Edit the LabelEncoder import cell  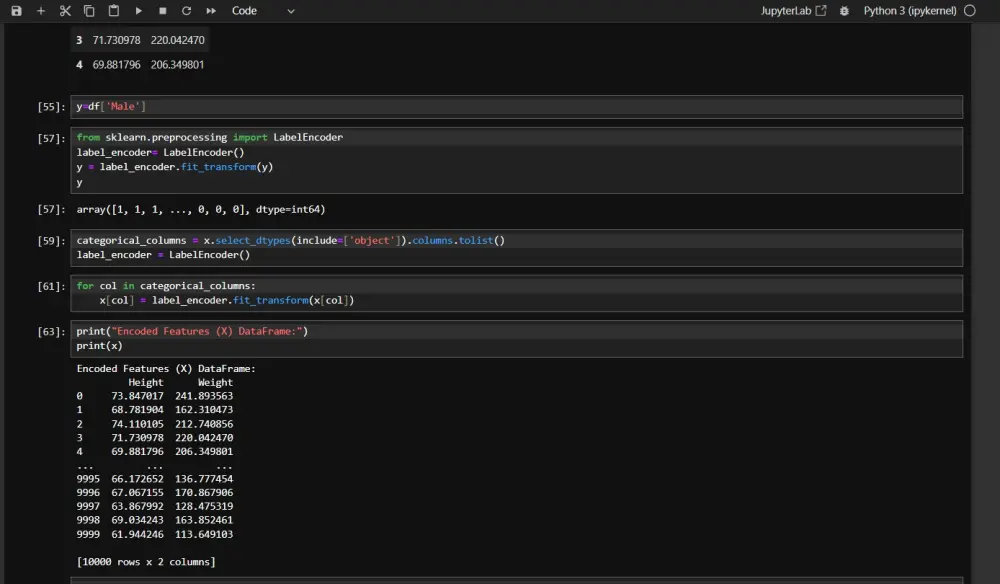pos(517,160)
